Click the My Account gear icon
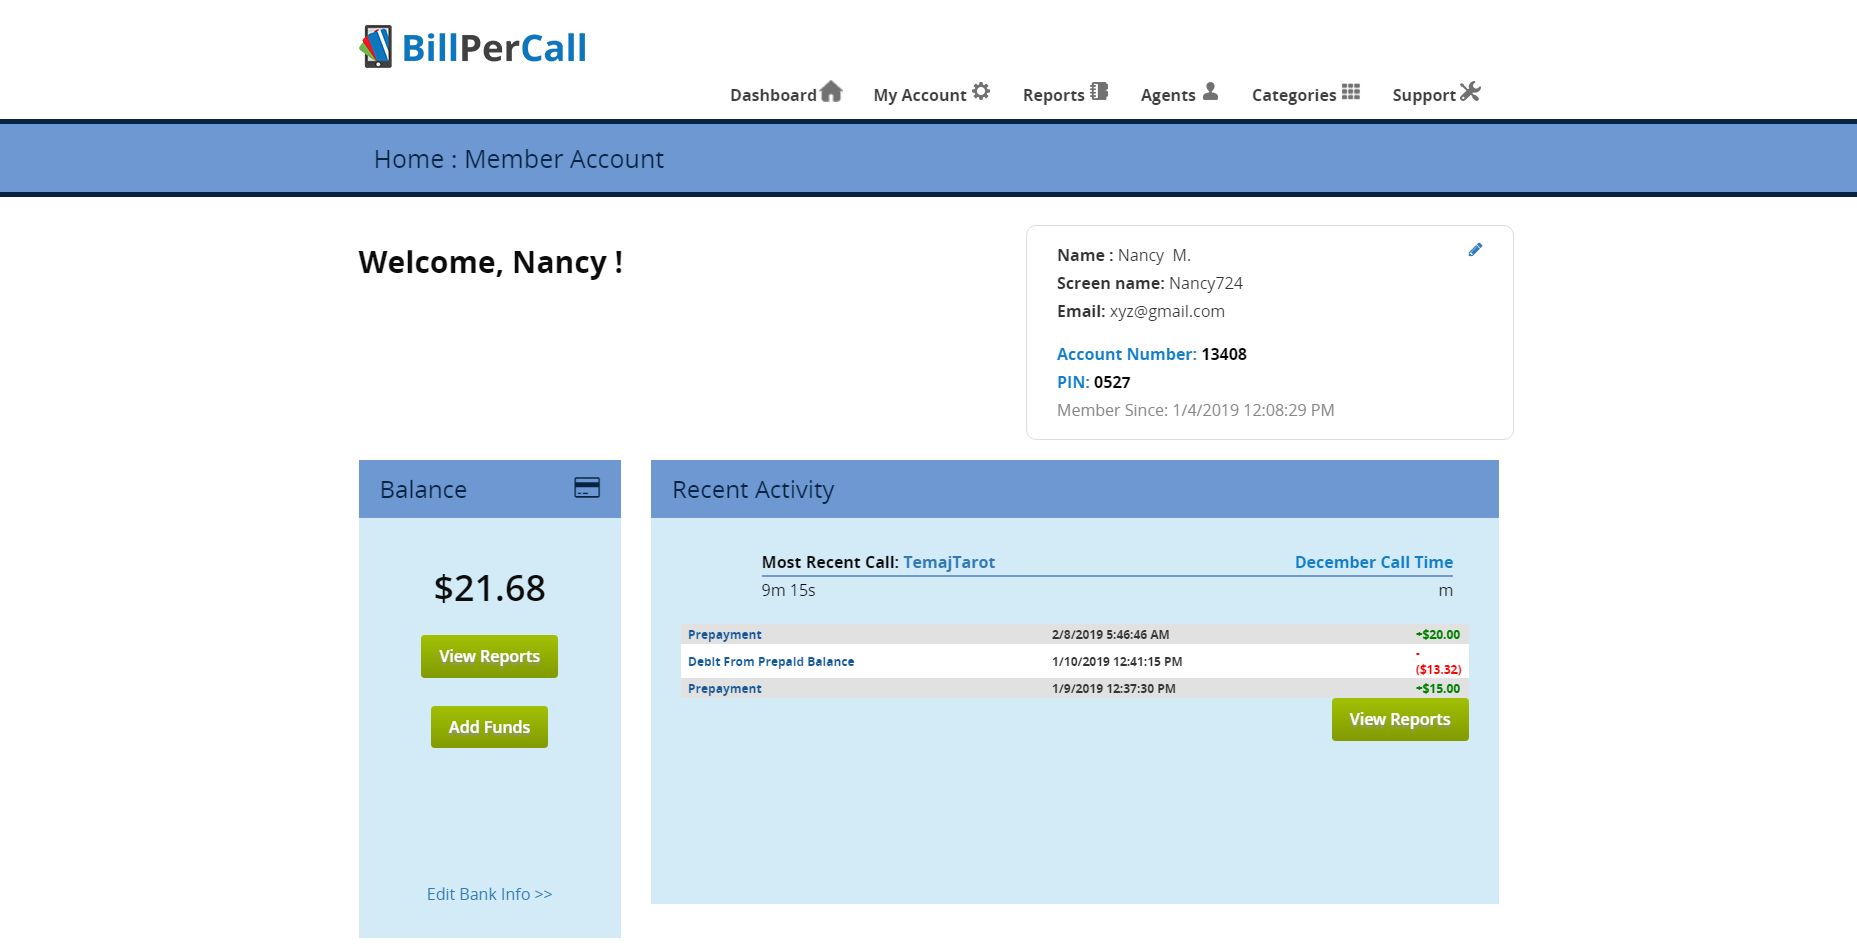 [981, 92]
